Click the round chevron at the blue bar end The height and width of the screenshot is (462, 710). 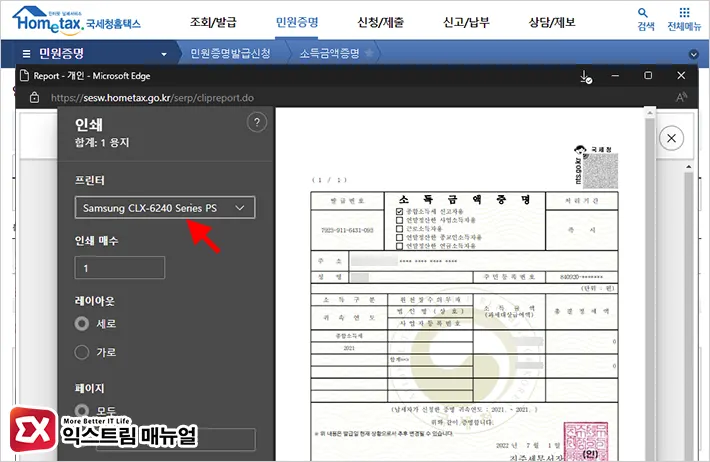click(x=693, y=54)
